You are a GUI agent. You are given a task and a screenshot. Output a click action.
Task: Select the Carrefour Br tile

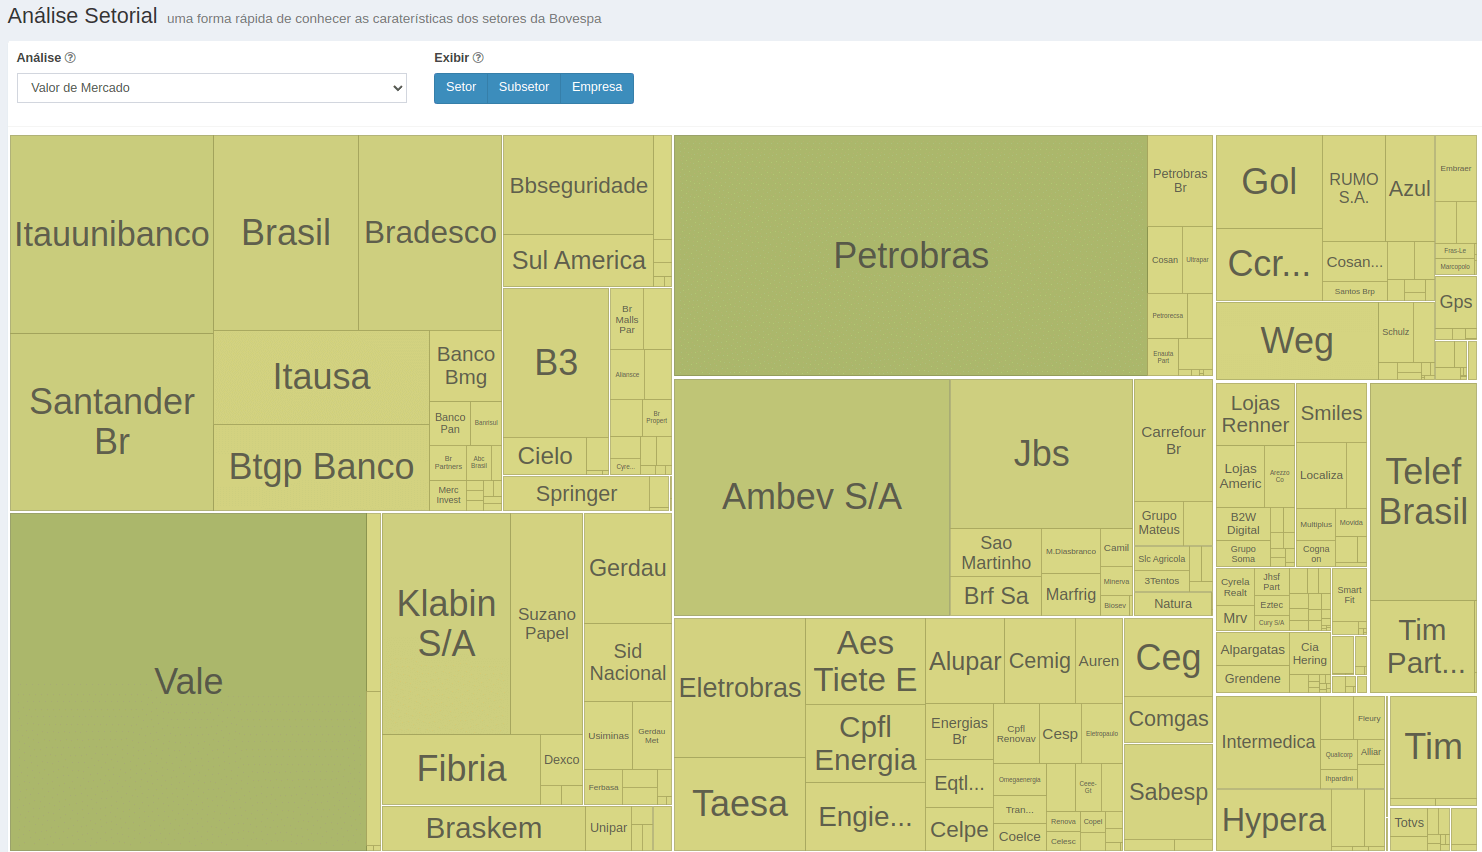pyautogui.click(x=1173, y=440)
